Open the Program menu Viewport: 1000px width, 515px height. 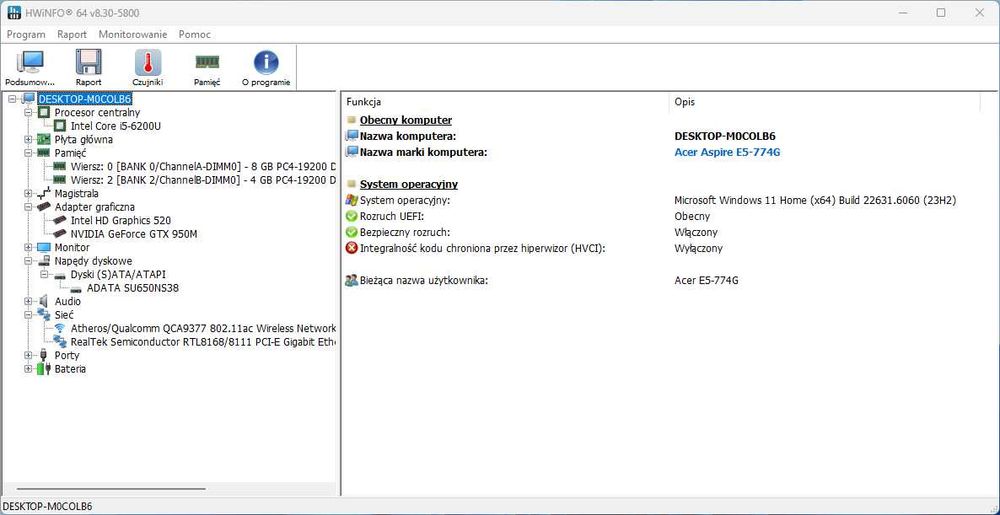pyautogui.click(x=26, y=34)
